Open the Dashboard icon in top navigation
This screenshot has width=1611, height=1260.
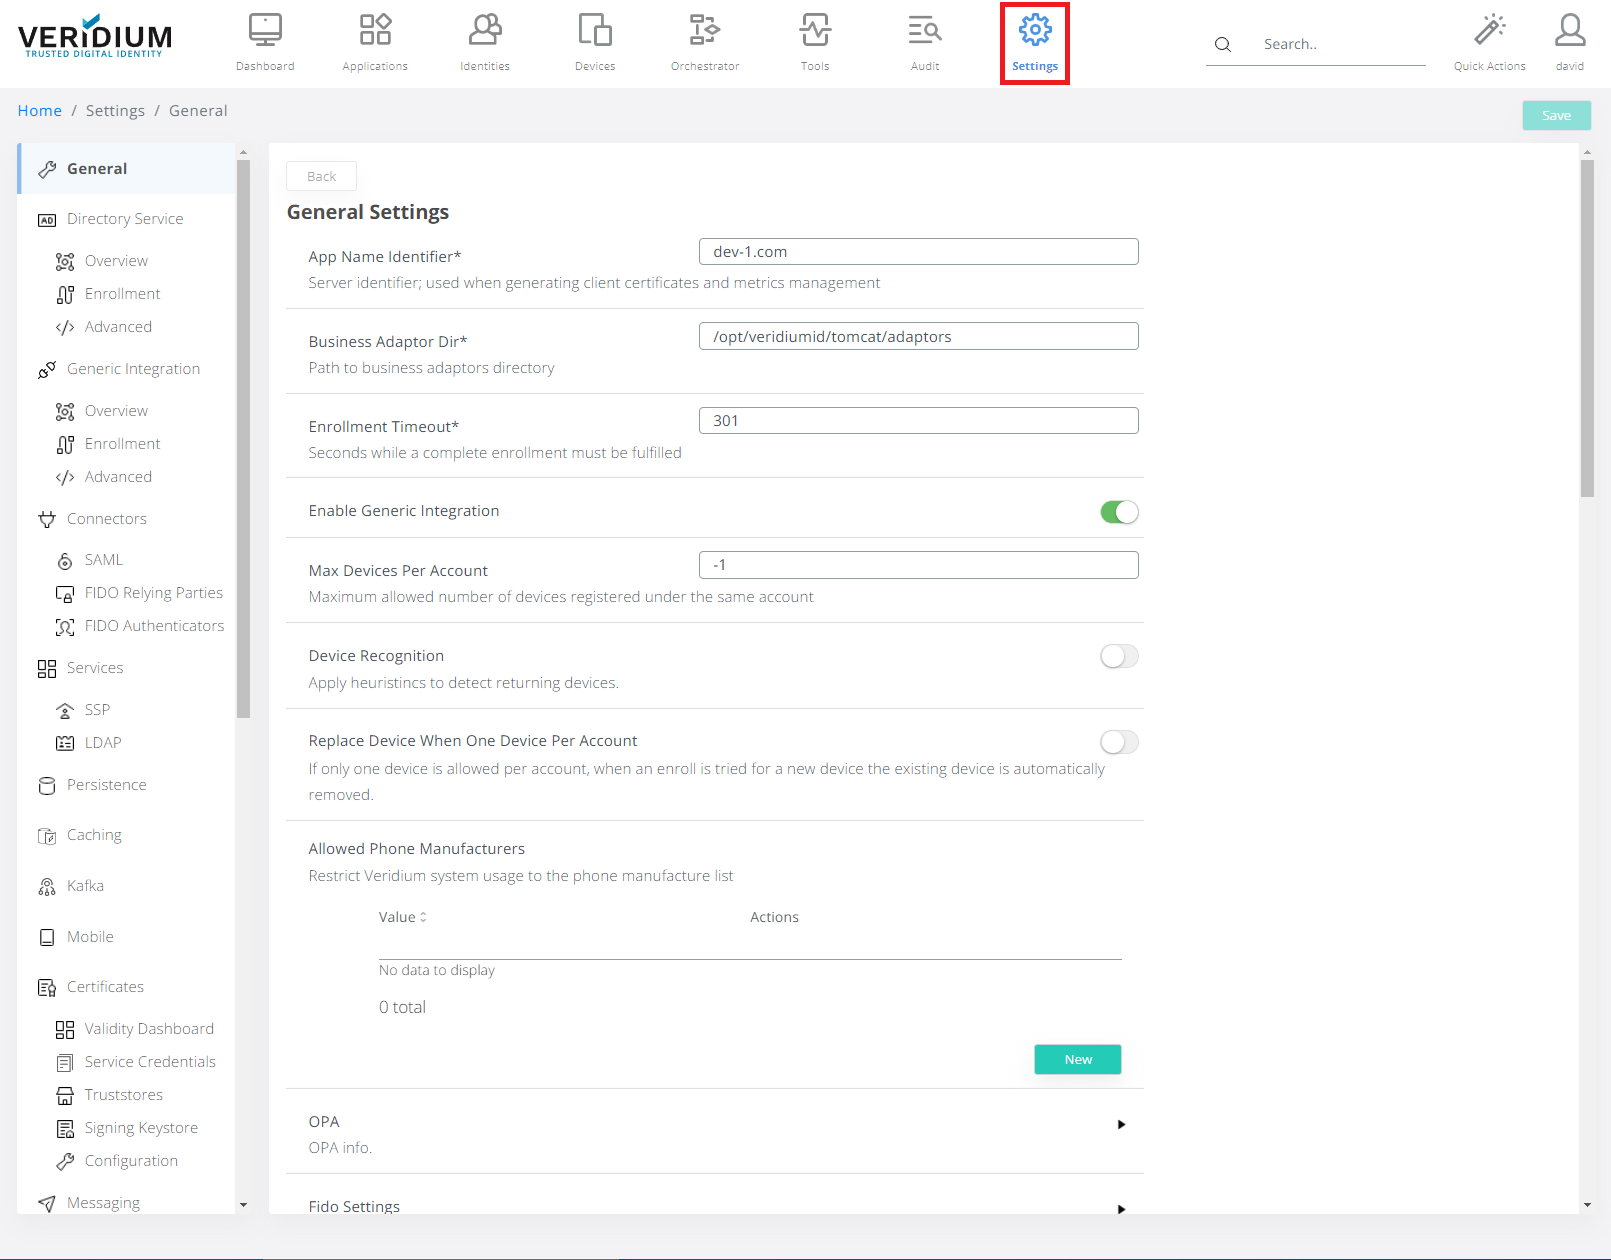(x=265, y=32)
